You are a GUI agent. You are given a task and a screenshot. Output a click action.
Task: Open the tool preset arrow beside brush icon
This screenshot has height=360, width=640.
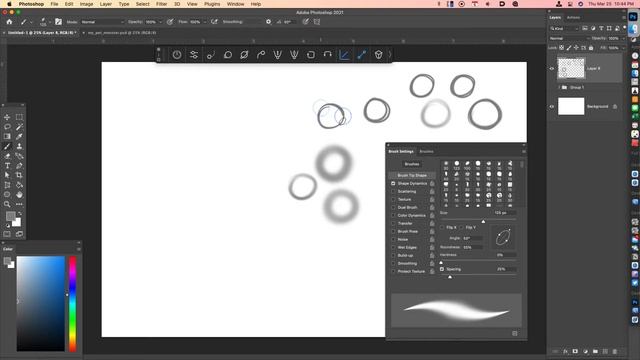point(31,22)
